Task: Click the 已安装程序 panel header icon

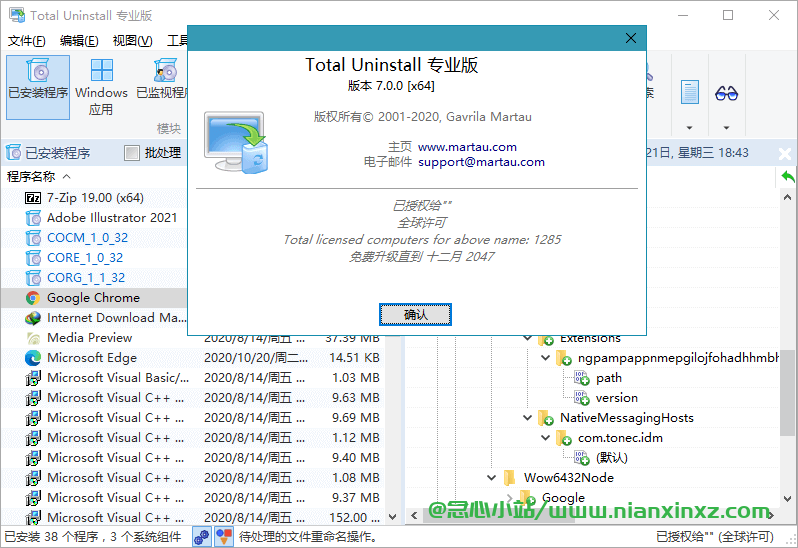Action: [x=14, y=153]
